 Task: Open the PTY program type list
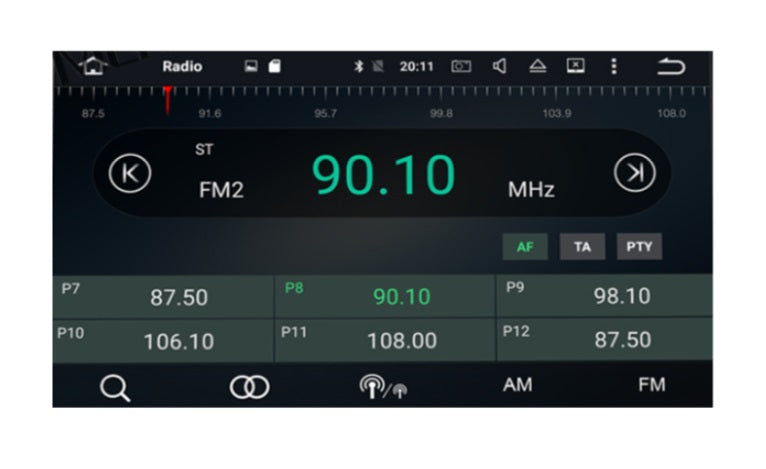tap(639, 247)
